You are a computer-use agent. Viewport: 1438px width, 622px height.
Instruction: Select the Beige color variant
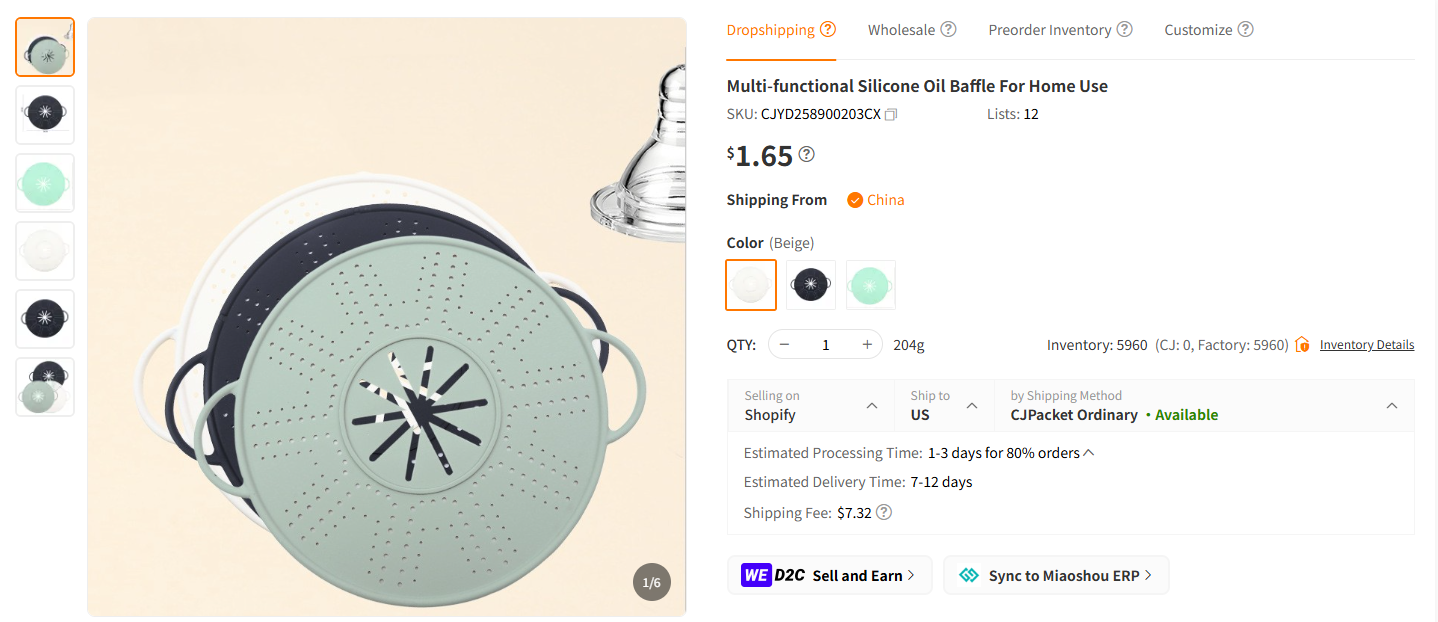[x=750, y=284]
